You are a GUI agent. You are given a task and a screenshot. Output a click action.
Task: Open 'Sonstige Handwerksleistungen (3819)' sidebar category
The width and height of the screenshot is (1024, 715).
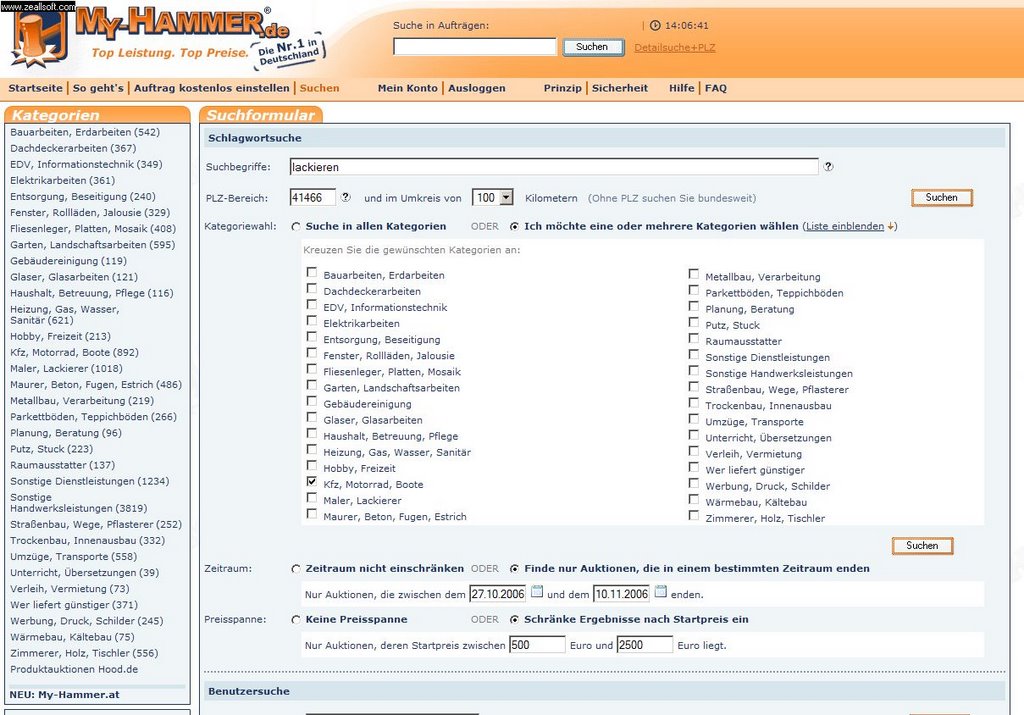point(78,503)
